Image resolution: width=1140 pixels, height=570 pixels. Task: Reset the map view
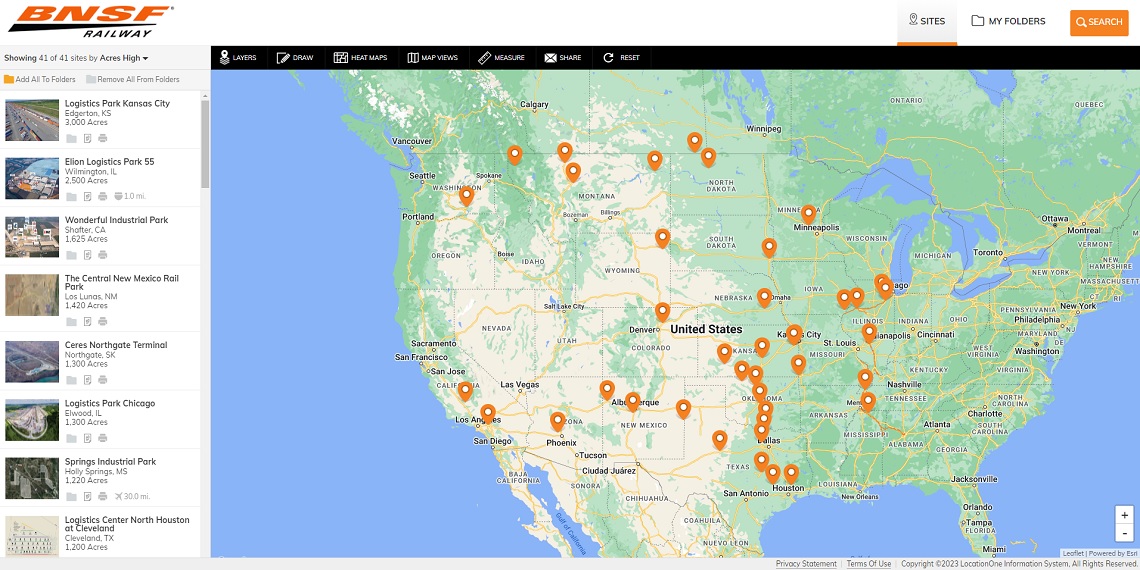pyautogui.click(x=621, y=58)
